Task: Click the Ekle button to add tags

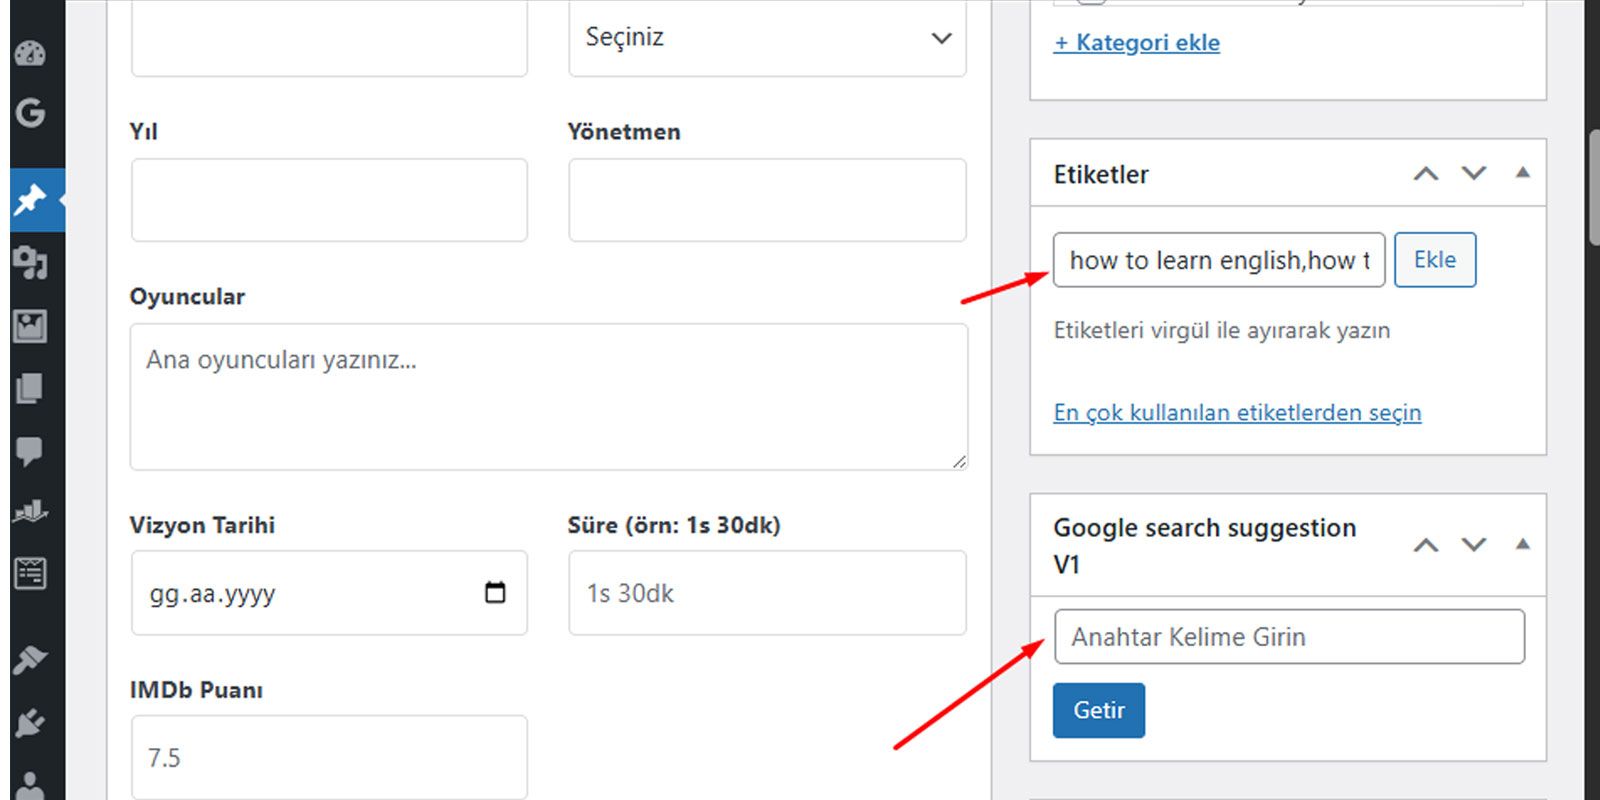Action: point(1434,260)
